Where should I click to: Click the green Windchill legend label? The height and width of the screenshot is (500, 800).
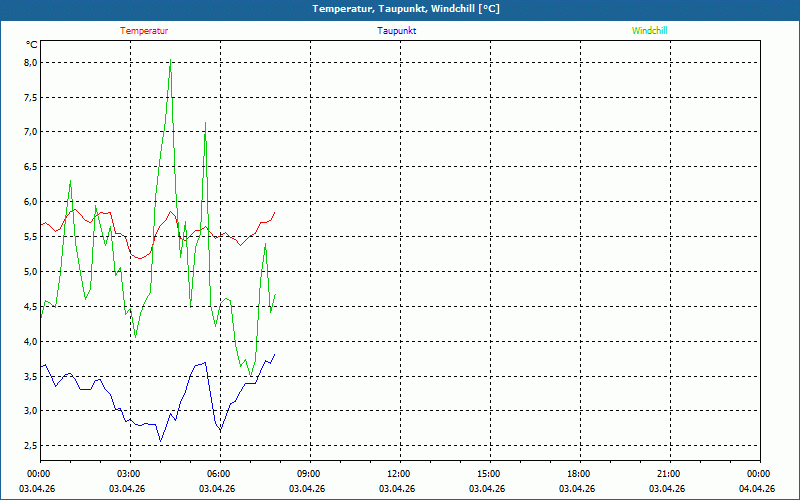tap(649, 31)
